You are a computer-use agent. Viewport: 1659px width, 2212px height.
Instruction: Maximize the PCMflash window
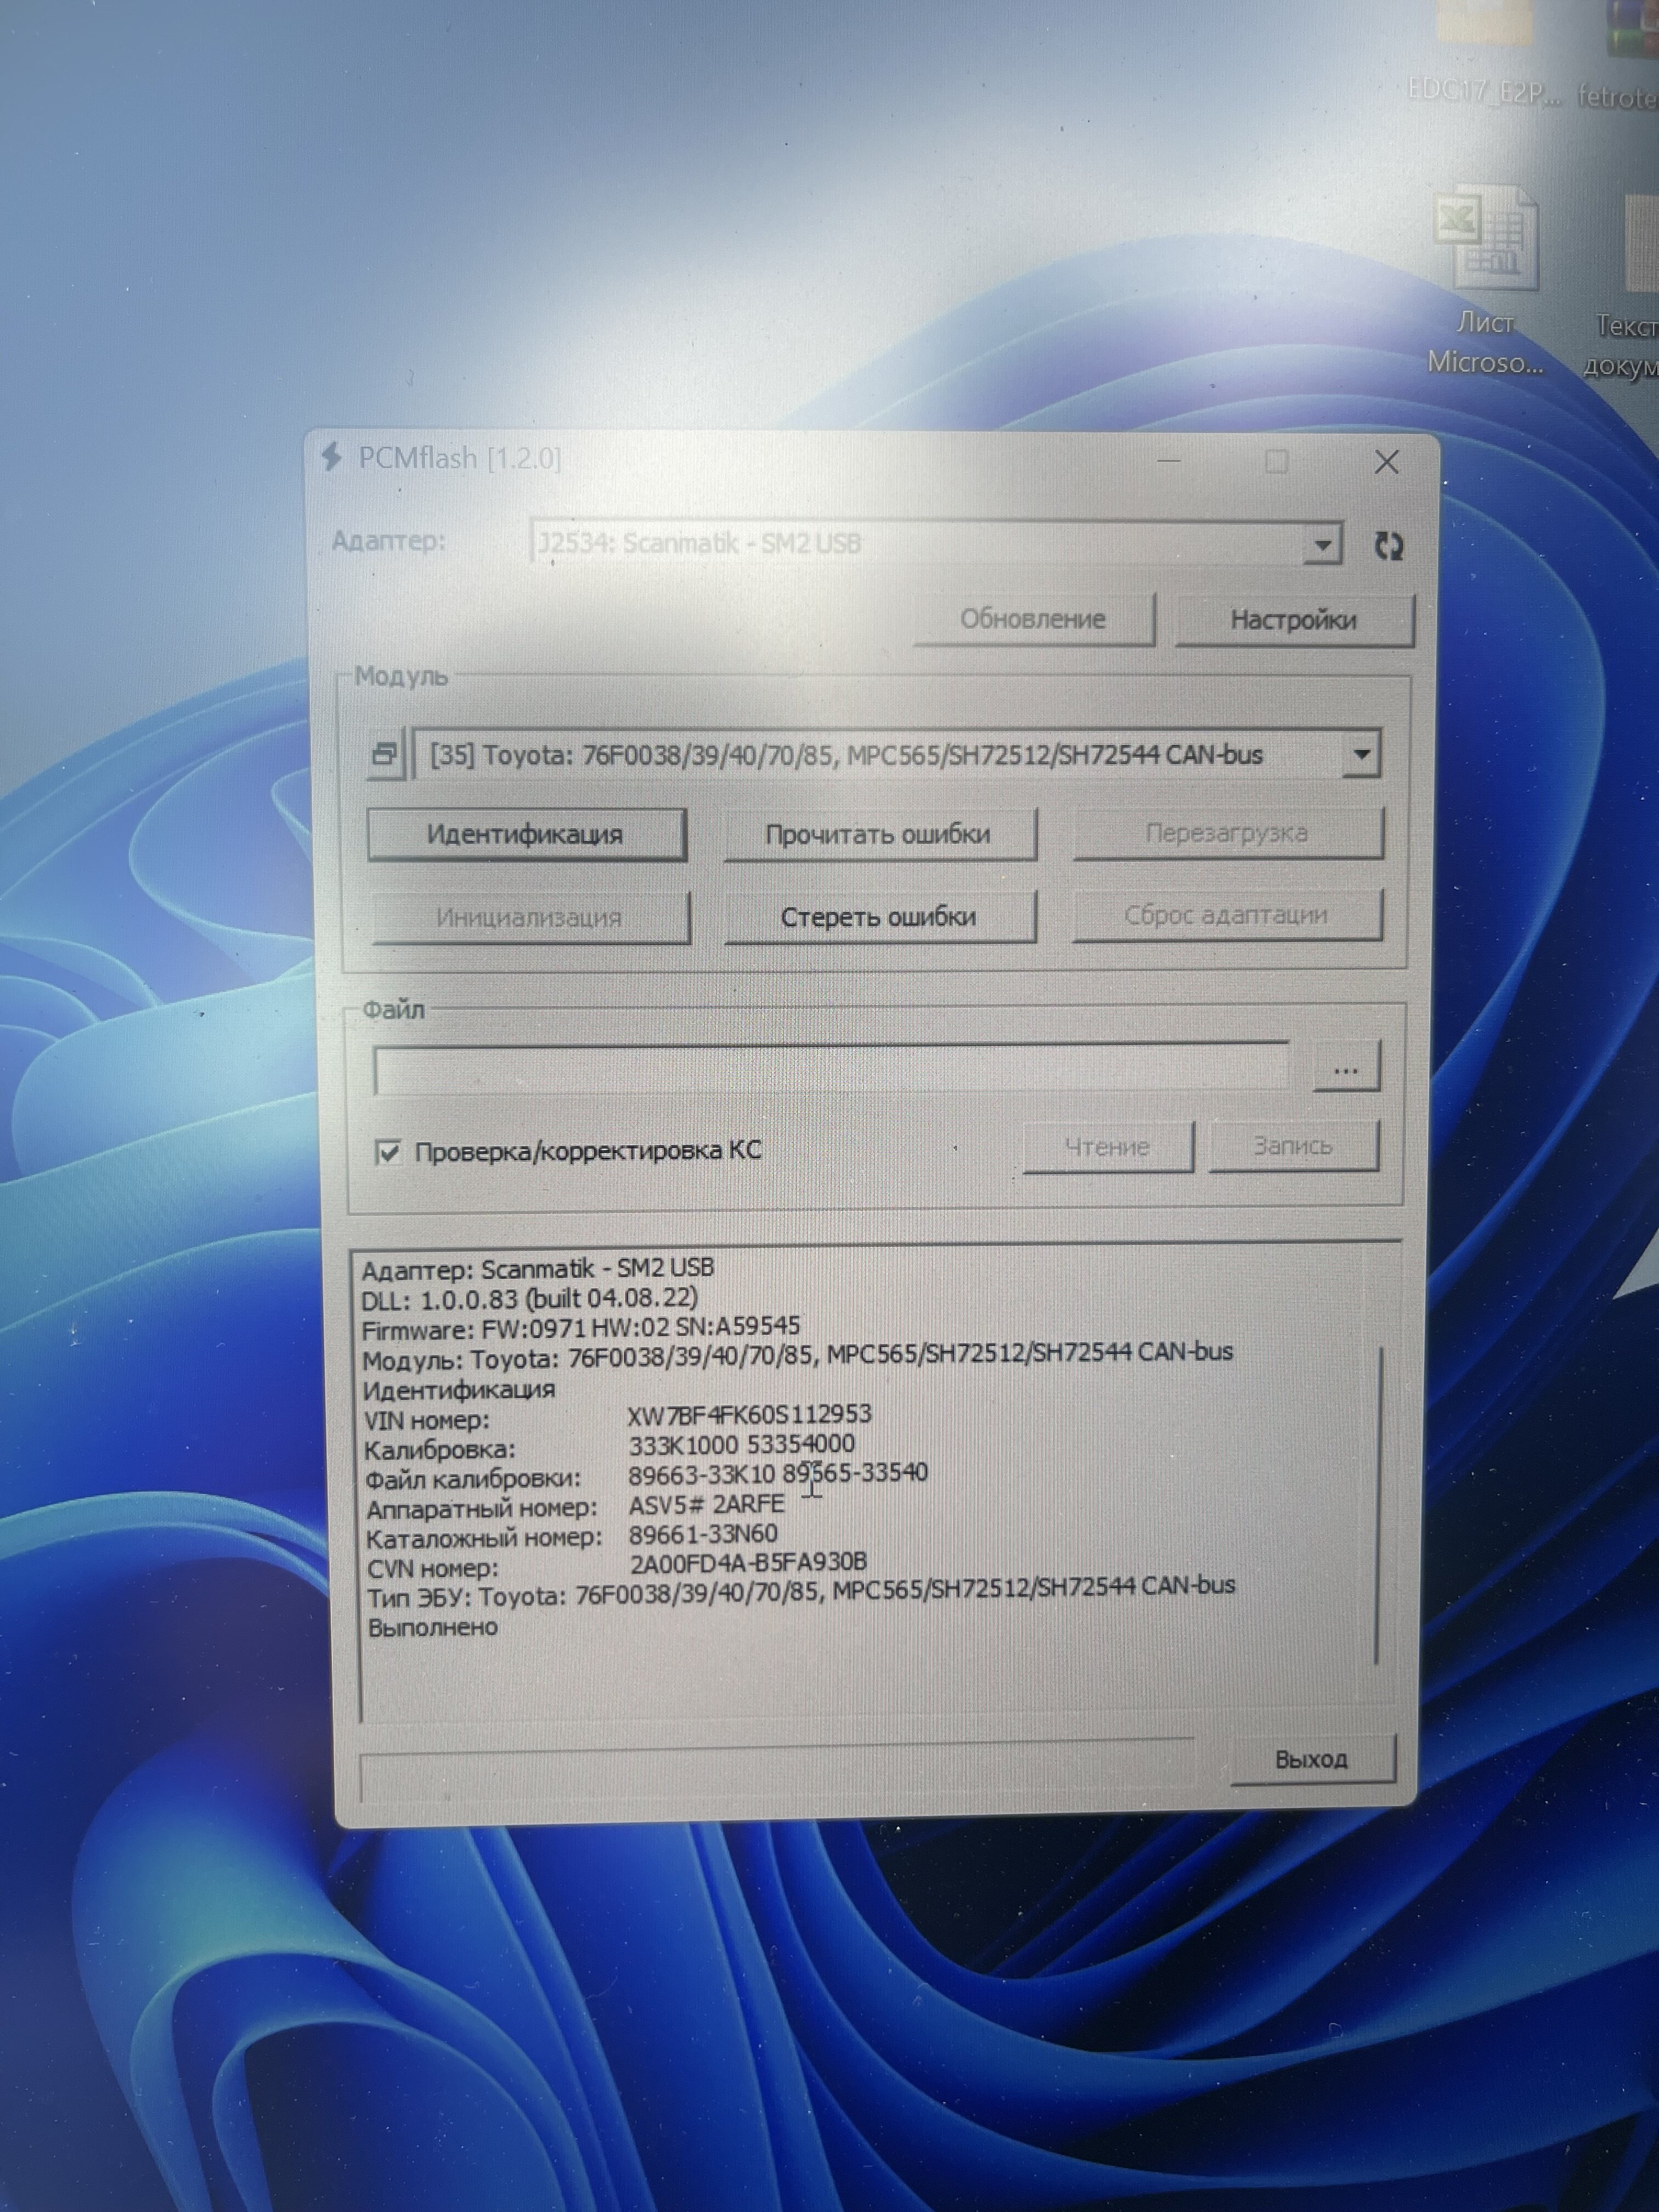1276,462
